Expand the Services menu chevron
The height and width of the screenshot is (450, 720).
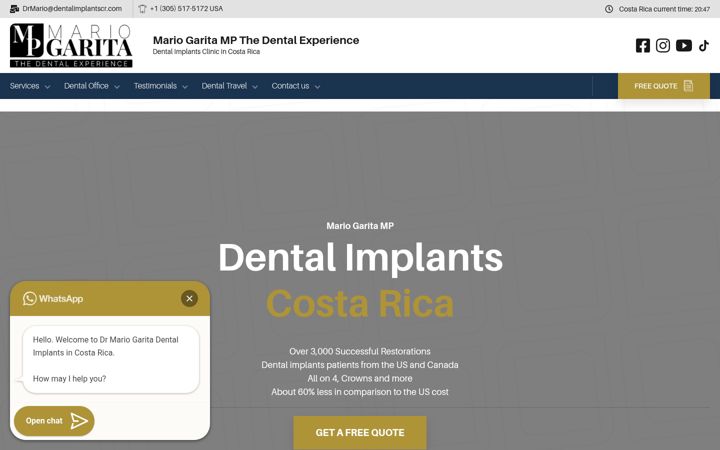(x=47, y=87)
